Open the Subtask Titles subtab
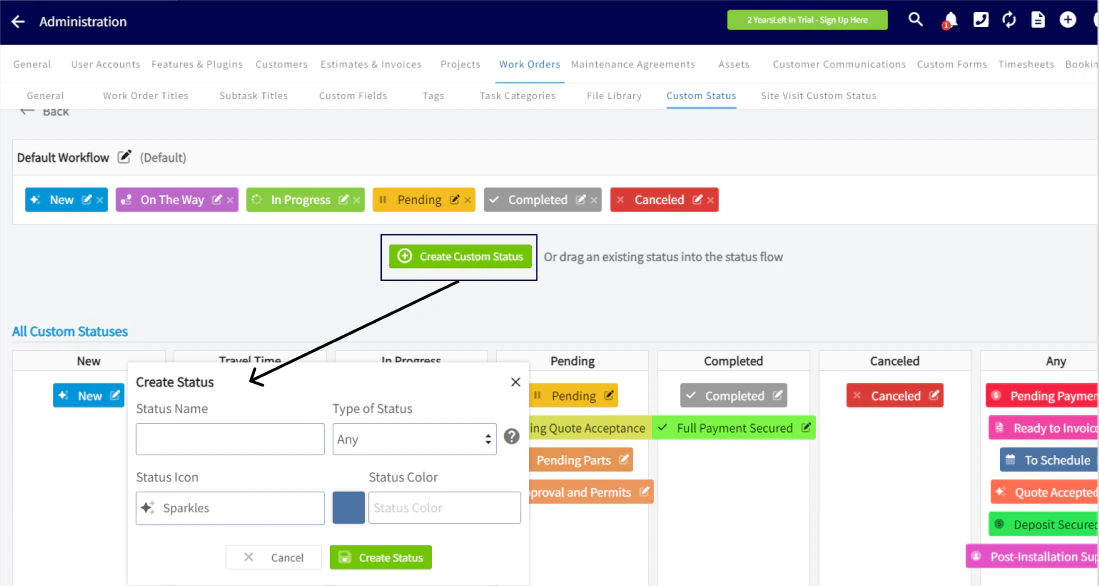Viewport: 1099px width, 586px height. 254,95
